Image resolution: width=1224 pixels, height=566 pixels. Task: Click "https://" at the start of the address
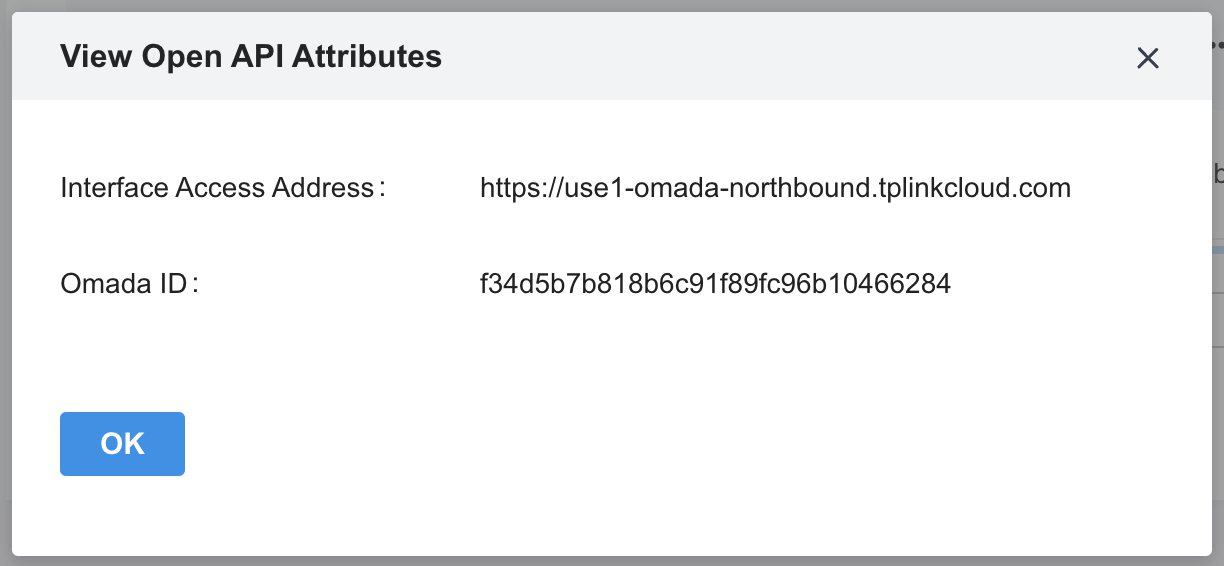(x=511, y=187)
